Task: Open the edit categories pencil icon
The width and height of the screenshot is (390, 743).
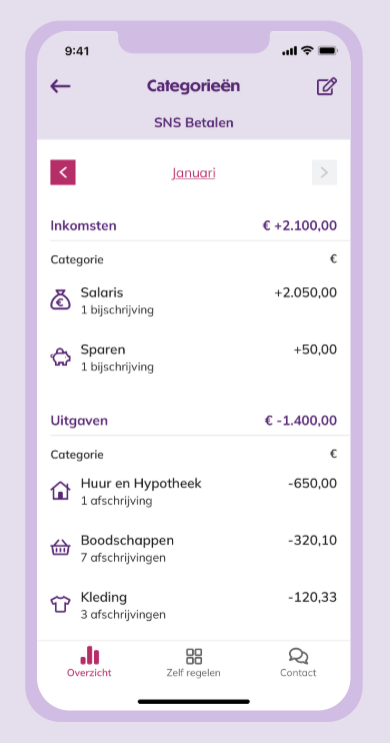Action: point(327,86)
